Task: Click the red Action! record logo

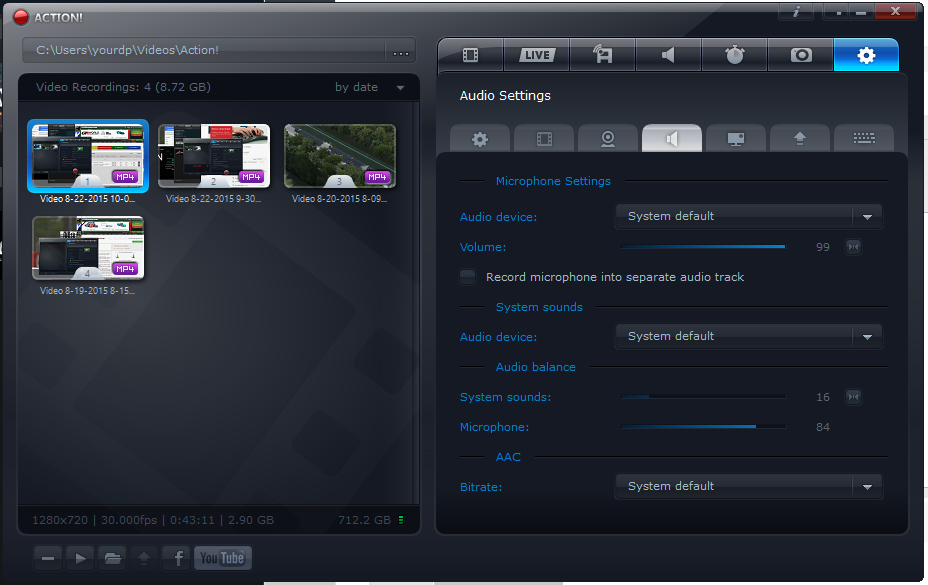Action: [21, 17]
